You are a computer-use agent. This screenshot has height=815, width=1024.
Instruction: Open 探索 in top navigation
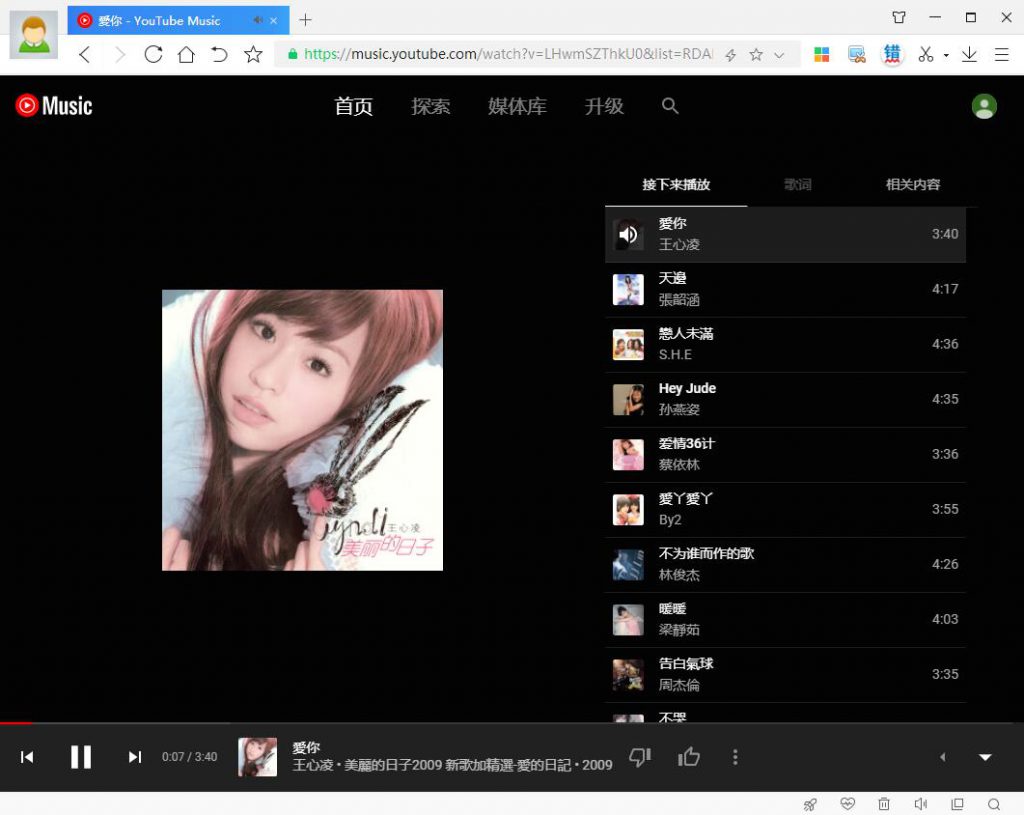pos(430,106)
